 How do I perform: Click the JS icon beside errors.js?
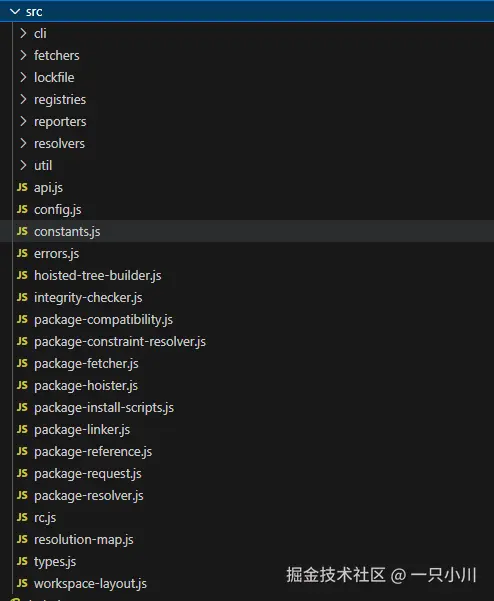pos(22,253)
